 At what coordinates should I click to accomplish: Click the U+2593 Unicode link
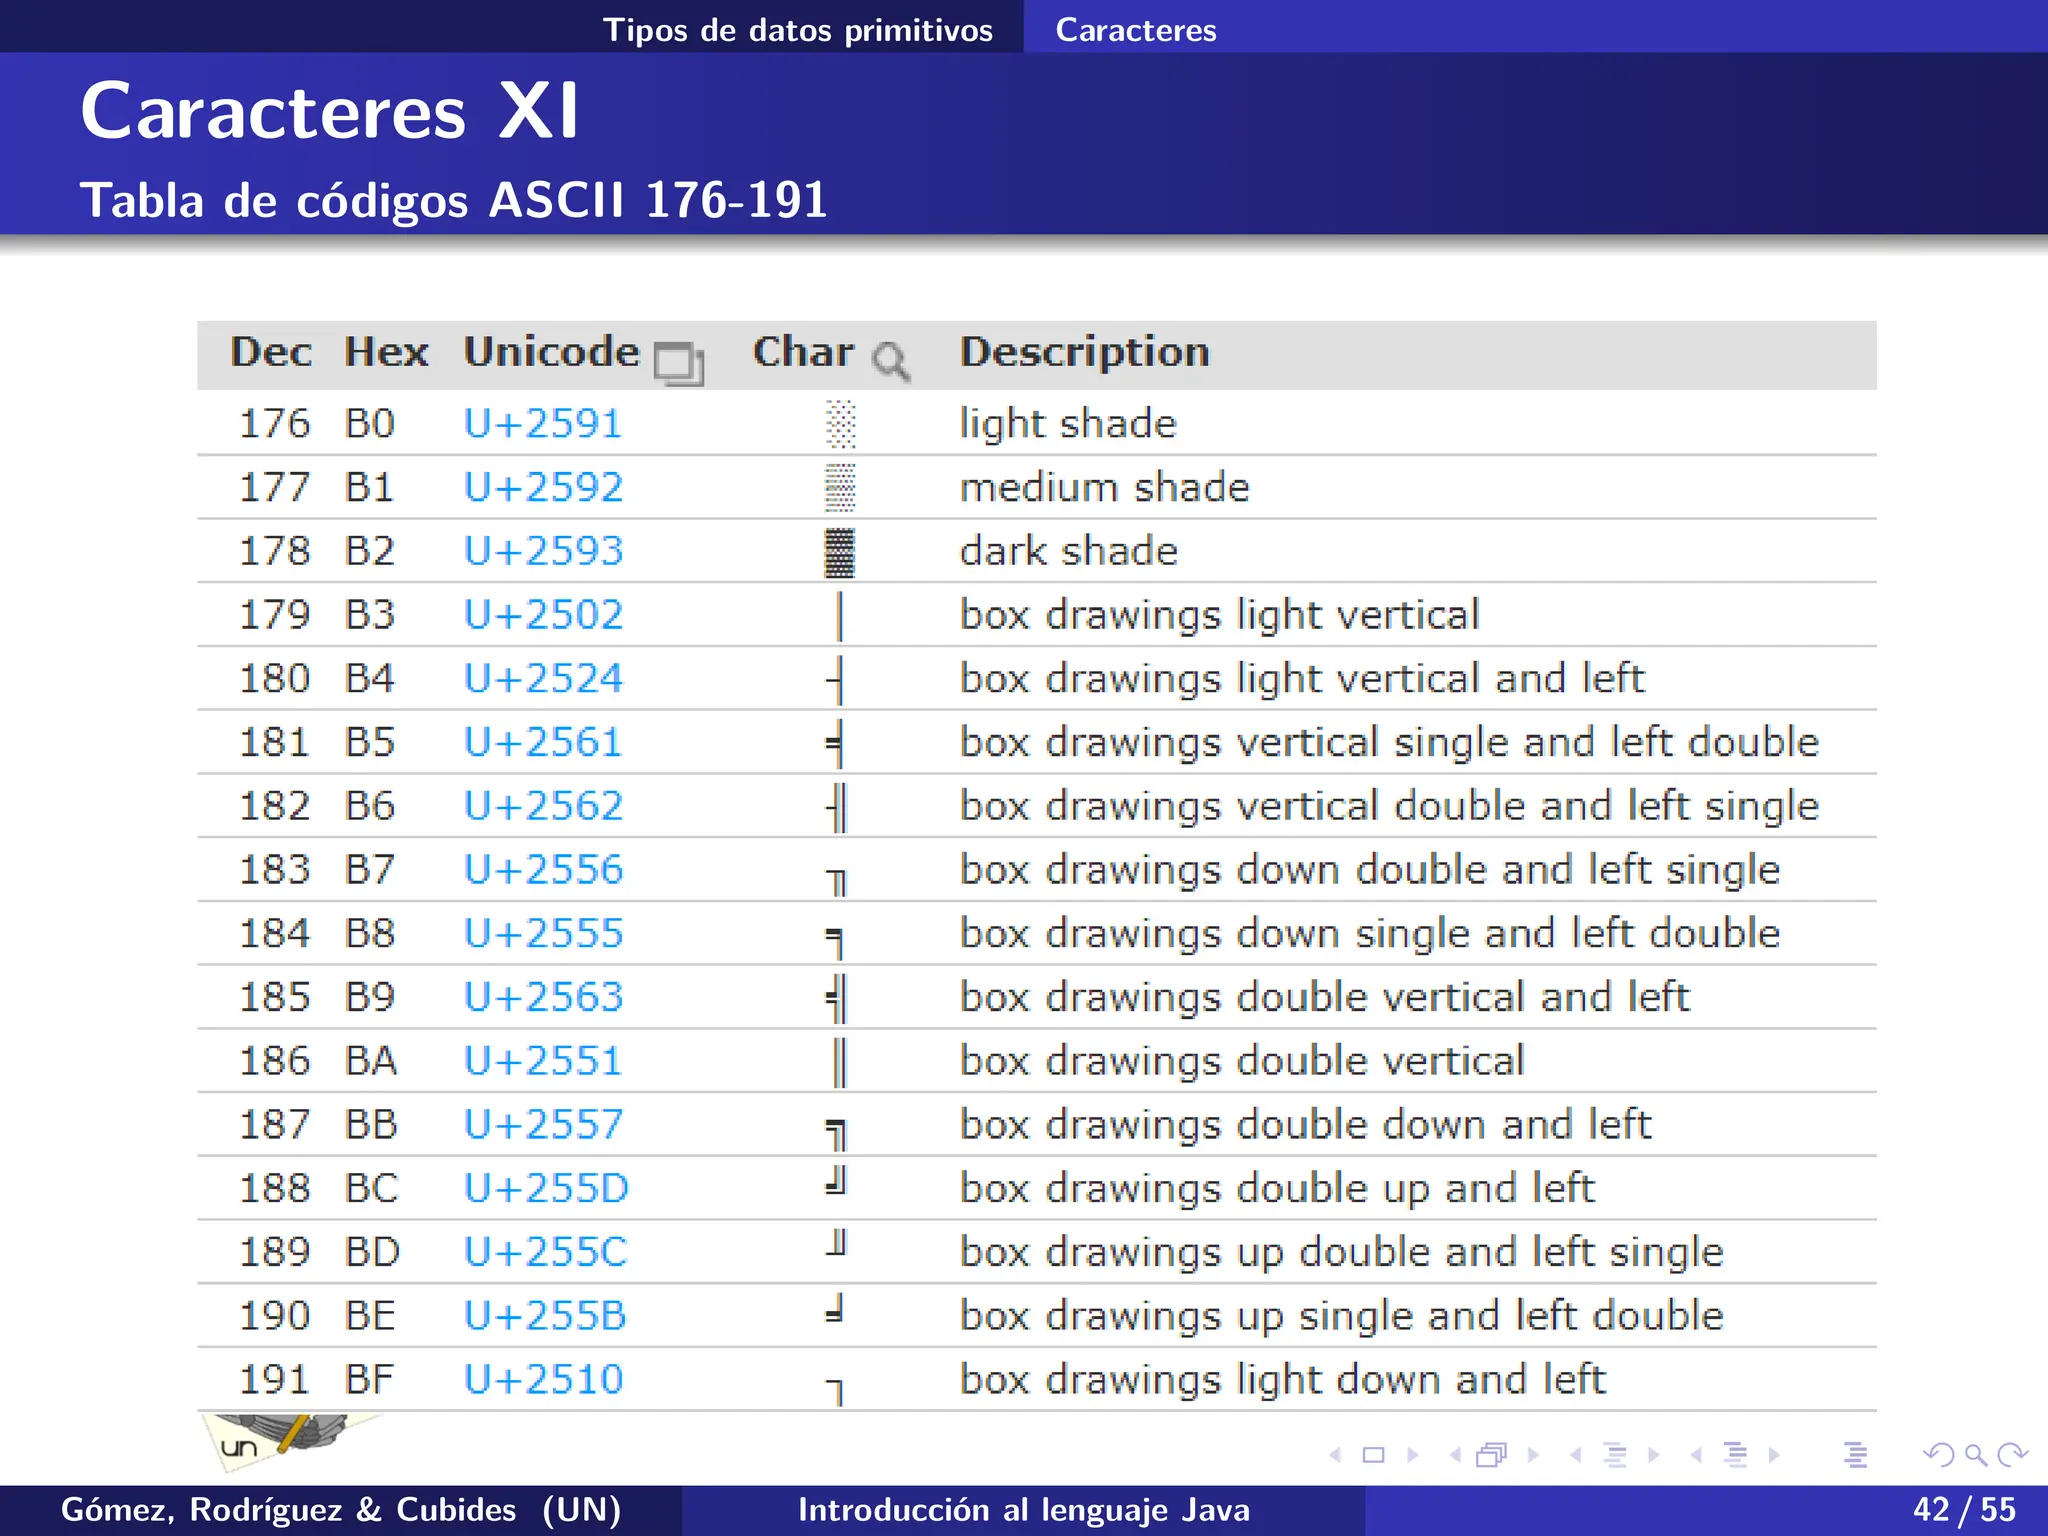click(x=543, y=551)
